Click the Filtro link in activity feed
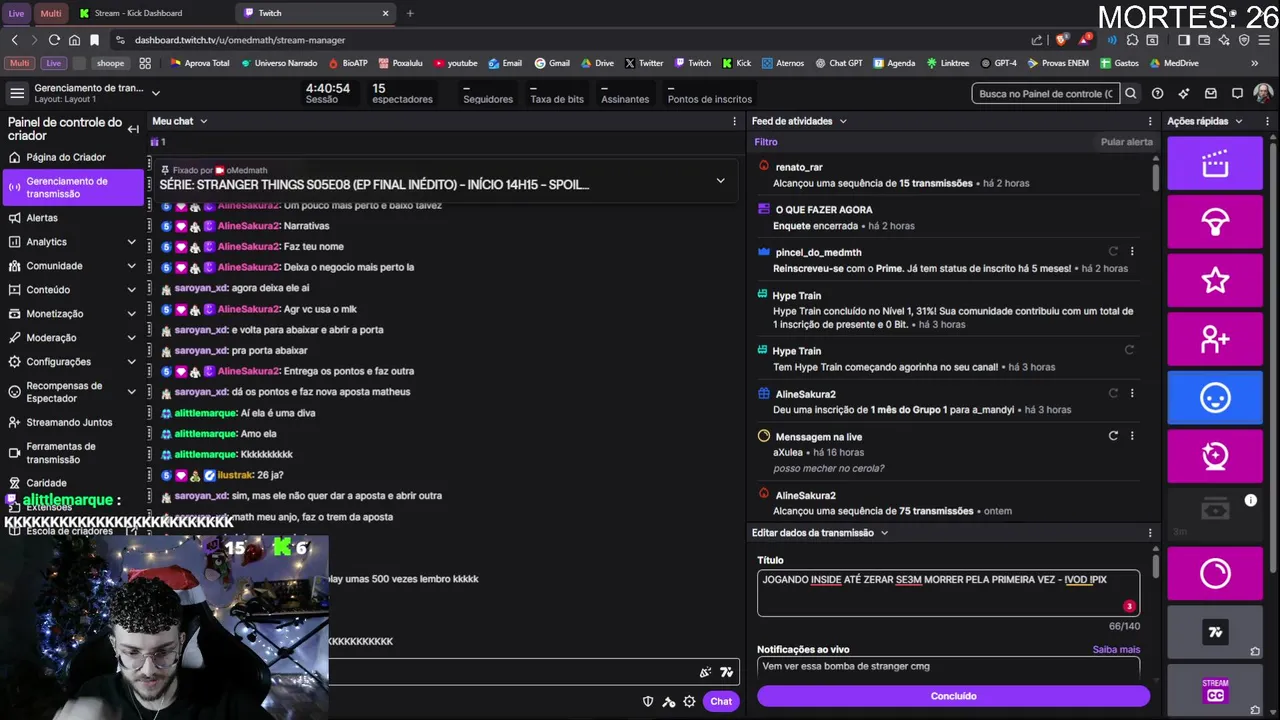The image size is (1280, 720). pyautogui.click(x=766, y=142)
